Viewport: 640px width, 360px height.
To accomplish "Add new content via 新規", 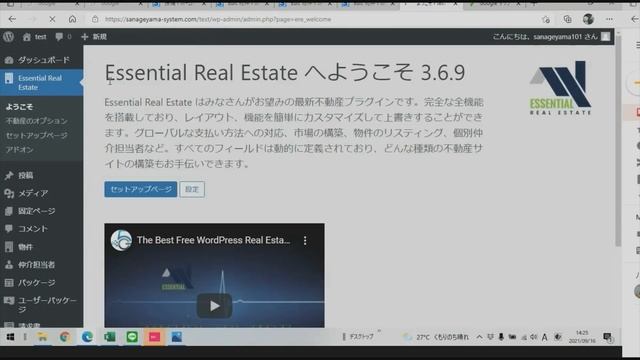I will tap(94, 37).
